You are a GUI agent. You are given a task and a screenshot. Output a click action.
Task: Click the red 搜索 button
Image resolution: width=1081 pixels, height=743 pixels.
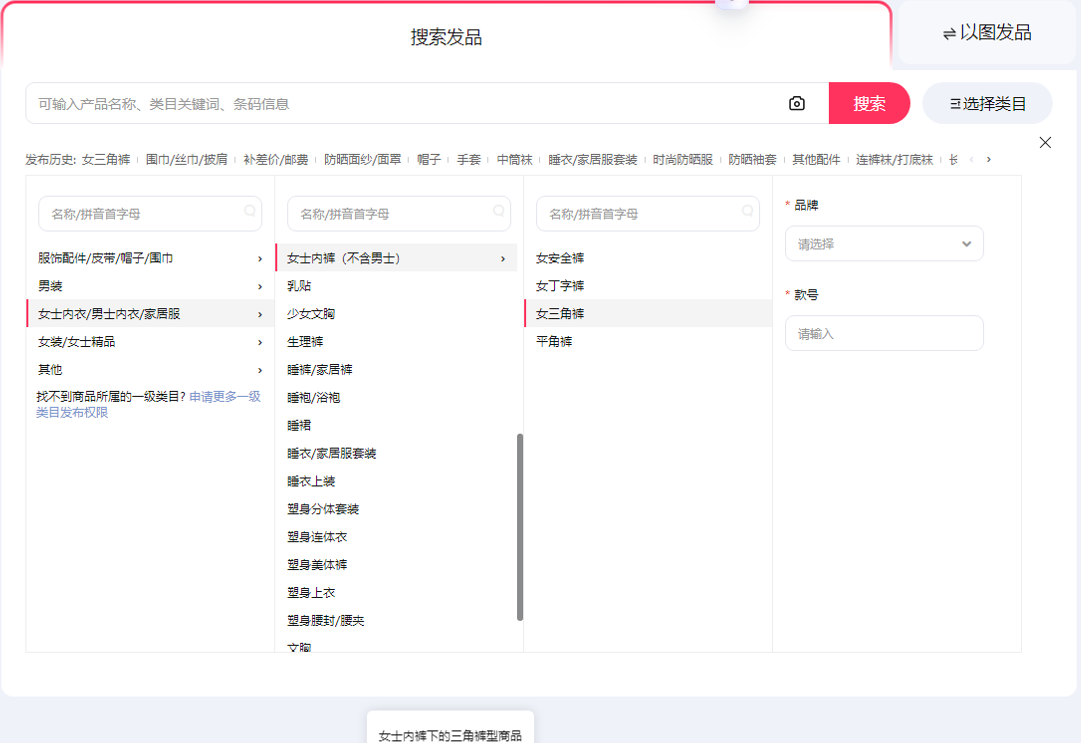869,103
